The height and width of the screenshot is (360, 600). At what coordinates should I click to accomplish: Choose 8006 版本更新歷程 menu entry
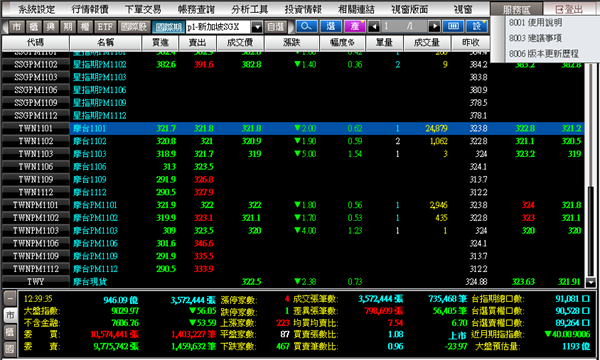tap(543, 54)
